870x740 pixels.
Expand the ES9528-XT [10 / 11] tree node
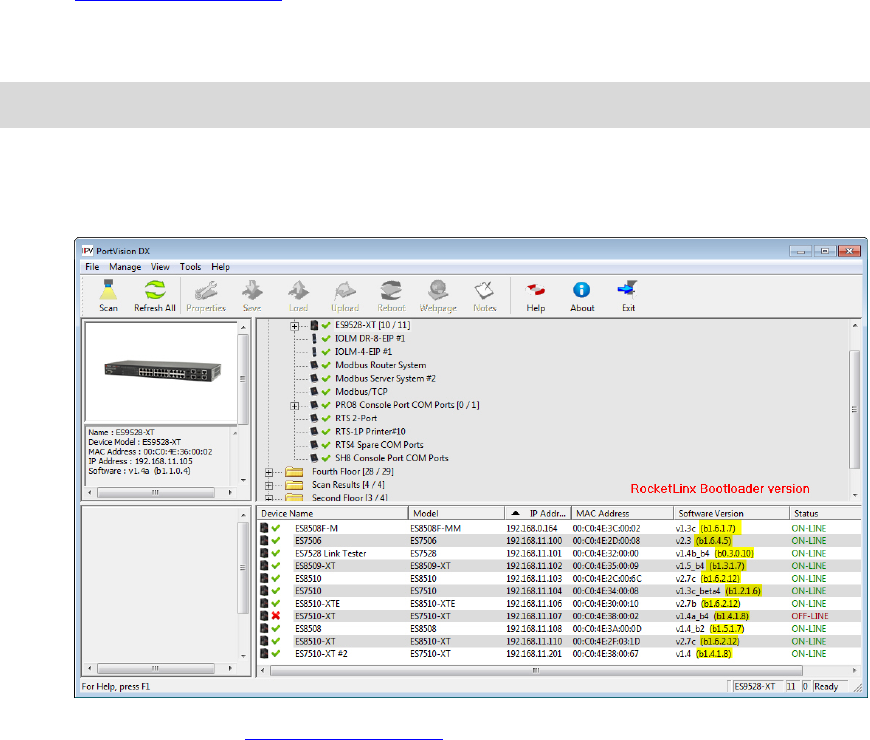point(295,326)
